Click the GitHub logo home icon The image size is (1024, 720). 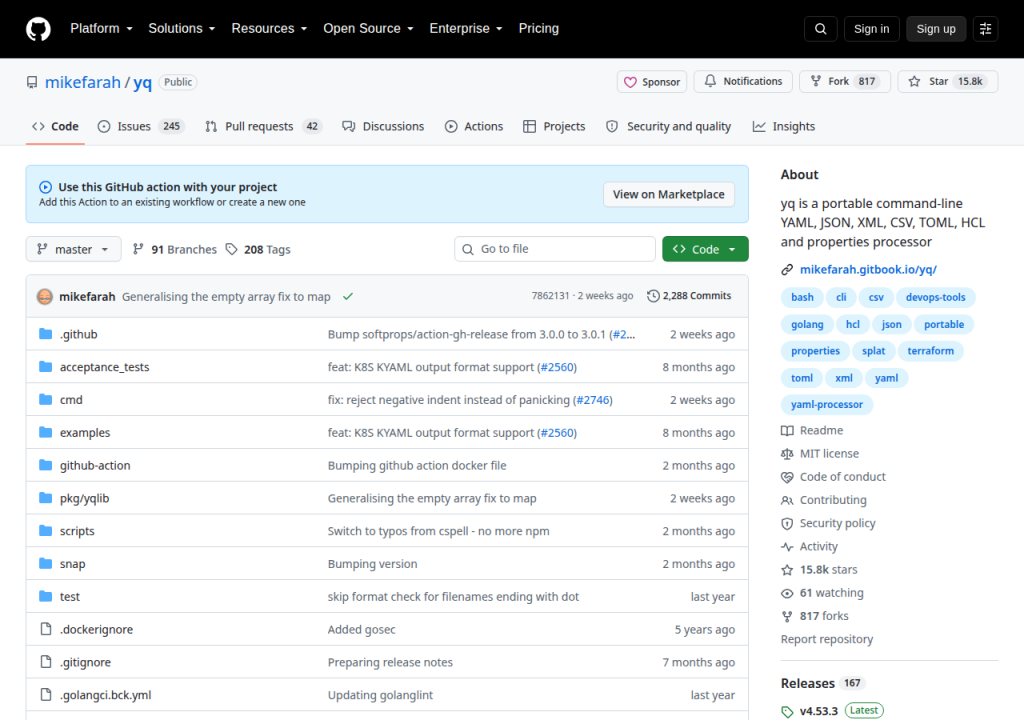38,29
